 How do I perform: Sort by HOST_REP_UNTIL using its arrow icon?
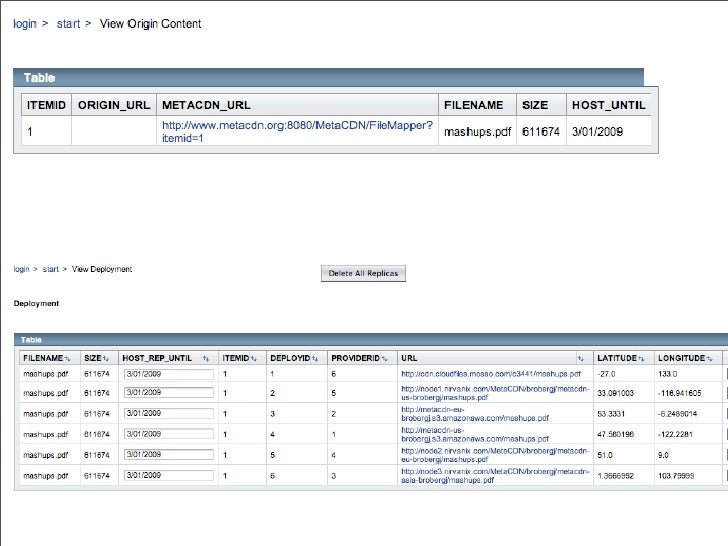(x=205, y=358)
